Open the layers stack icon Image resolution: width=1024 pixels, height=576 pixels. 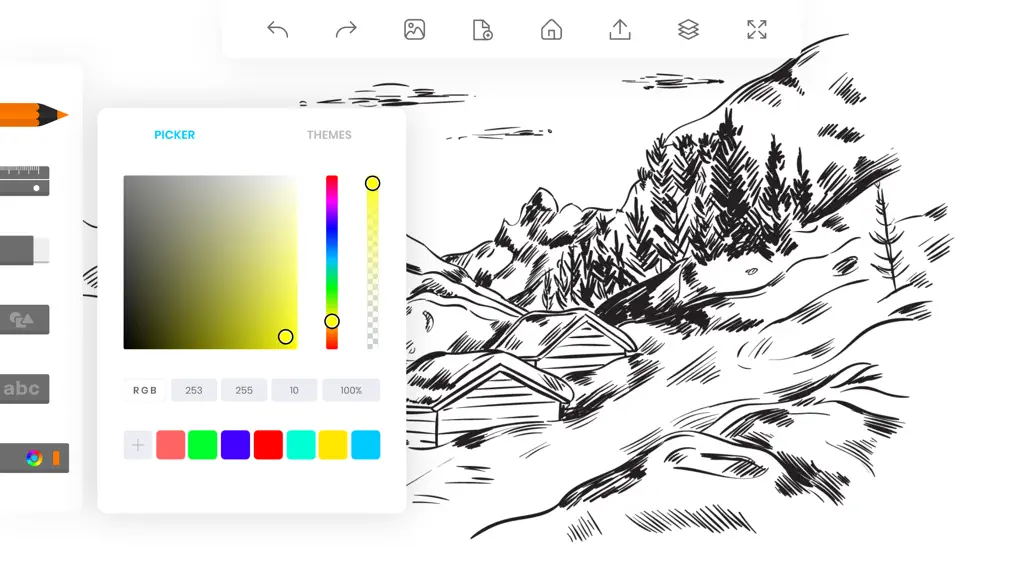tap(688, 29)
